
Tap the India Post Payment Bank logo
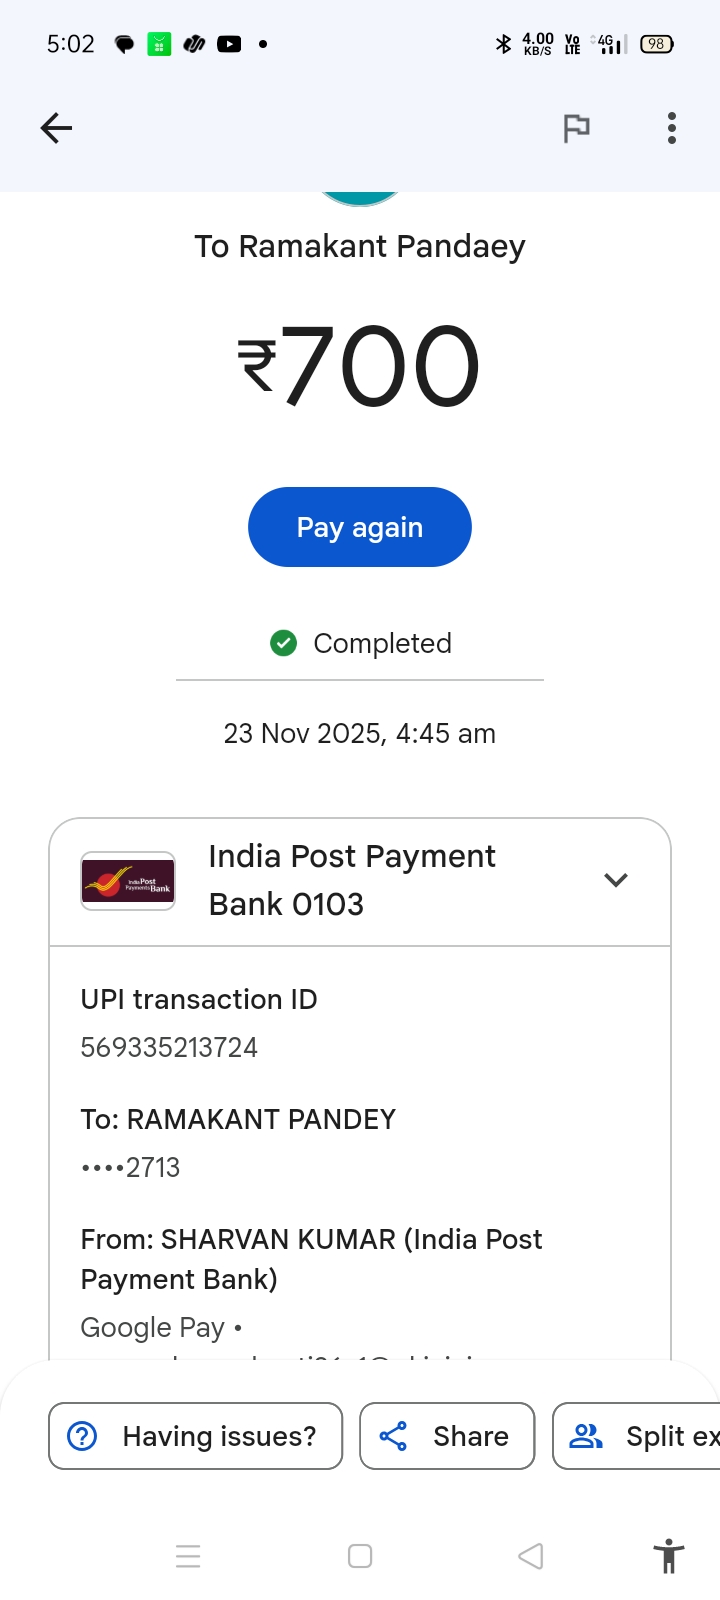[x=128, y=881]
